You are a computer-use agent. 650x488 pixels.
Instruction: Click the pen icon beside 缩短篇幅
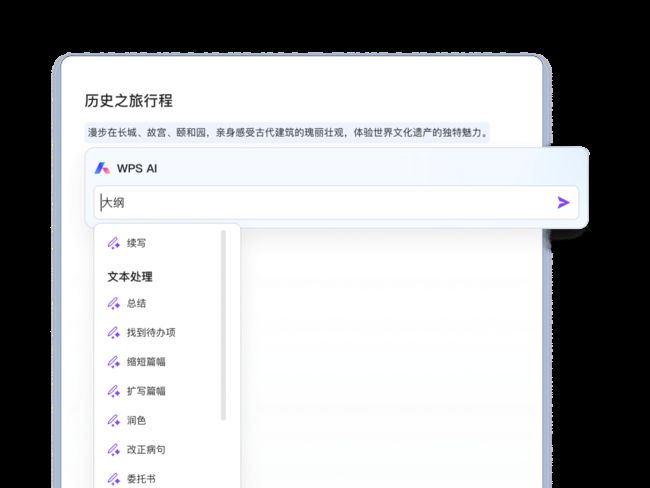click(114, 362)
